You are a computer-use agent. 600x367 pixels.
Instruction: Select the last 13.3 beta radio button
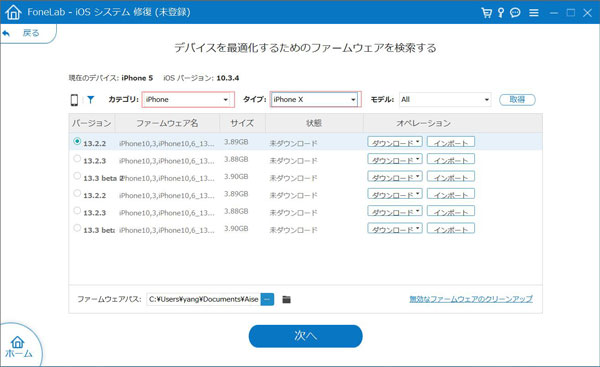[x=77, y=228]
